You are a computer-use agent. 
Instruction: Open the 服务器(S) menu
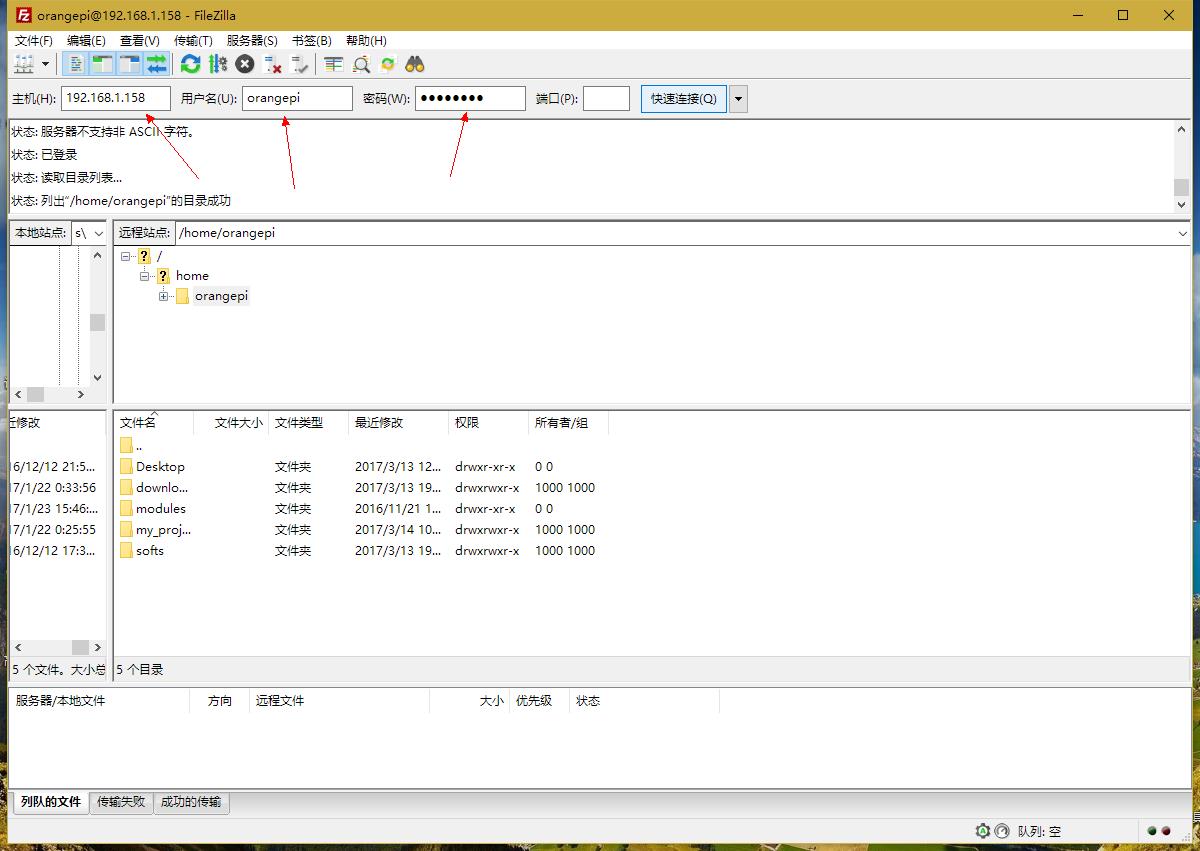click(x=252, y=40)
